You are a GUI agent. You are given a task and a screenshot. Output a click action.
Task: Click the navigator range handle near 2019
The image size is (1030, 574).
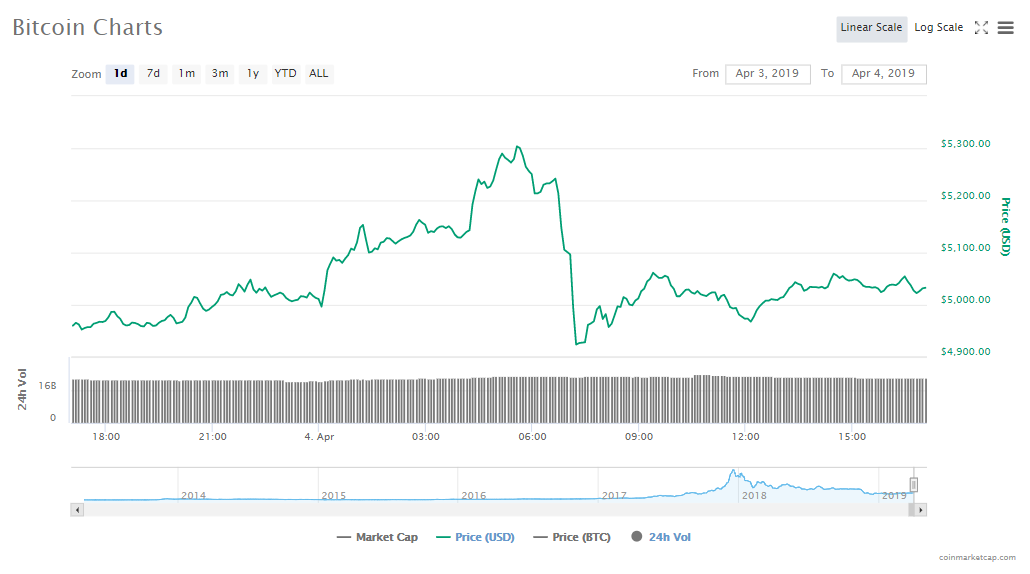(x=913, y=485)
